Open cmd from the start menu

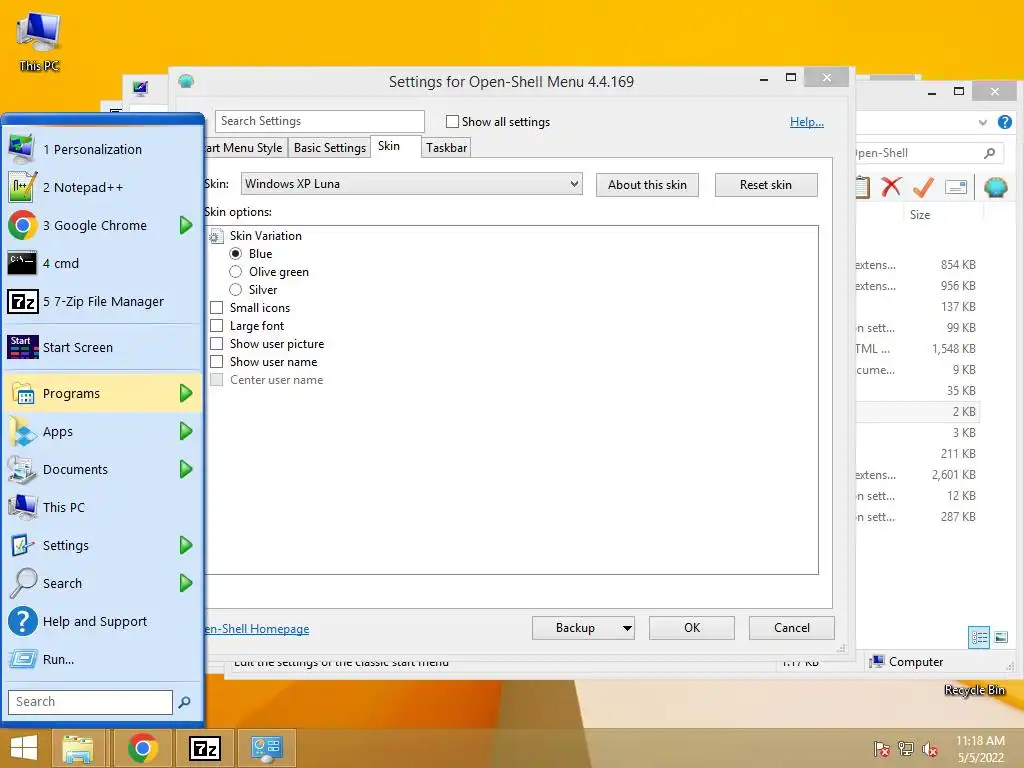click(103, 263)
